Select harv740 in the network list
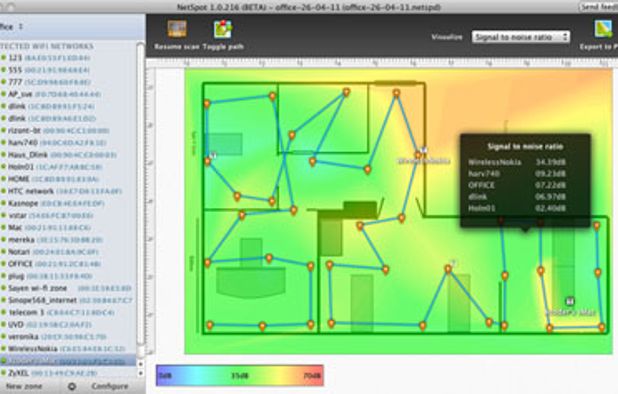Image resolution: width=618 pixels, height=394 pixels. tap(69, 143)
